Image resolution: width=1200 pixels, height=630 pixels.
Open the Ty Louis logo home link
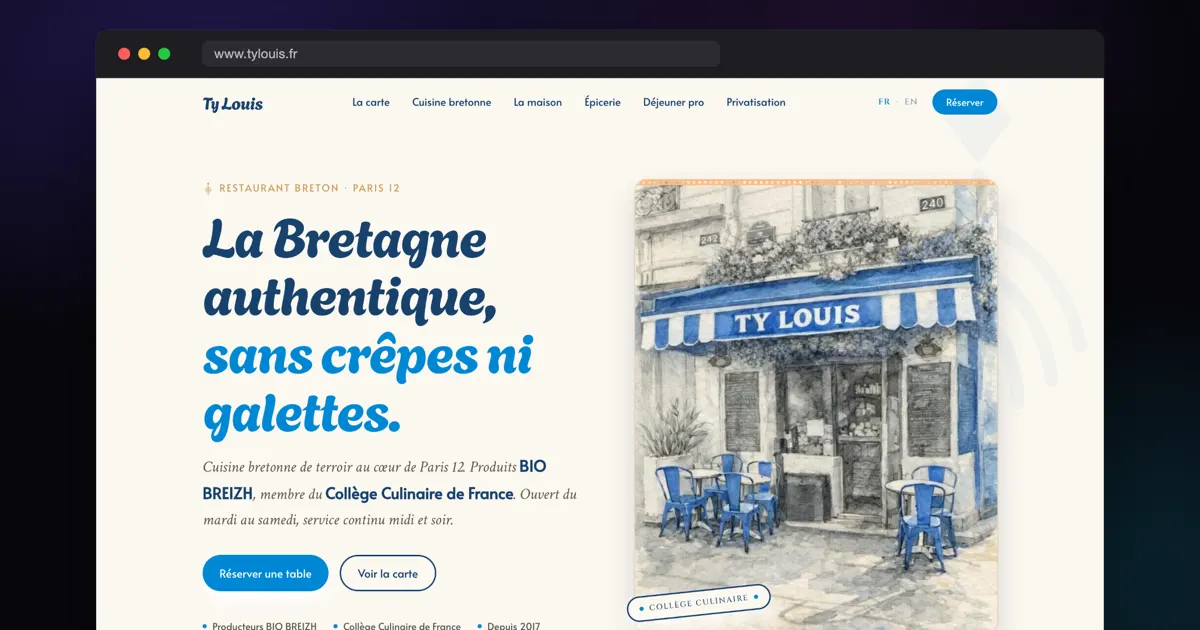tap(232, 103)
